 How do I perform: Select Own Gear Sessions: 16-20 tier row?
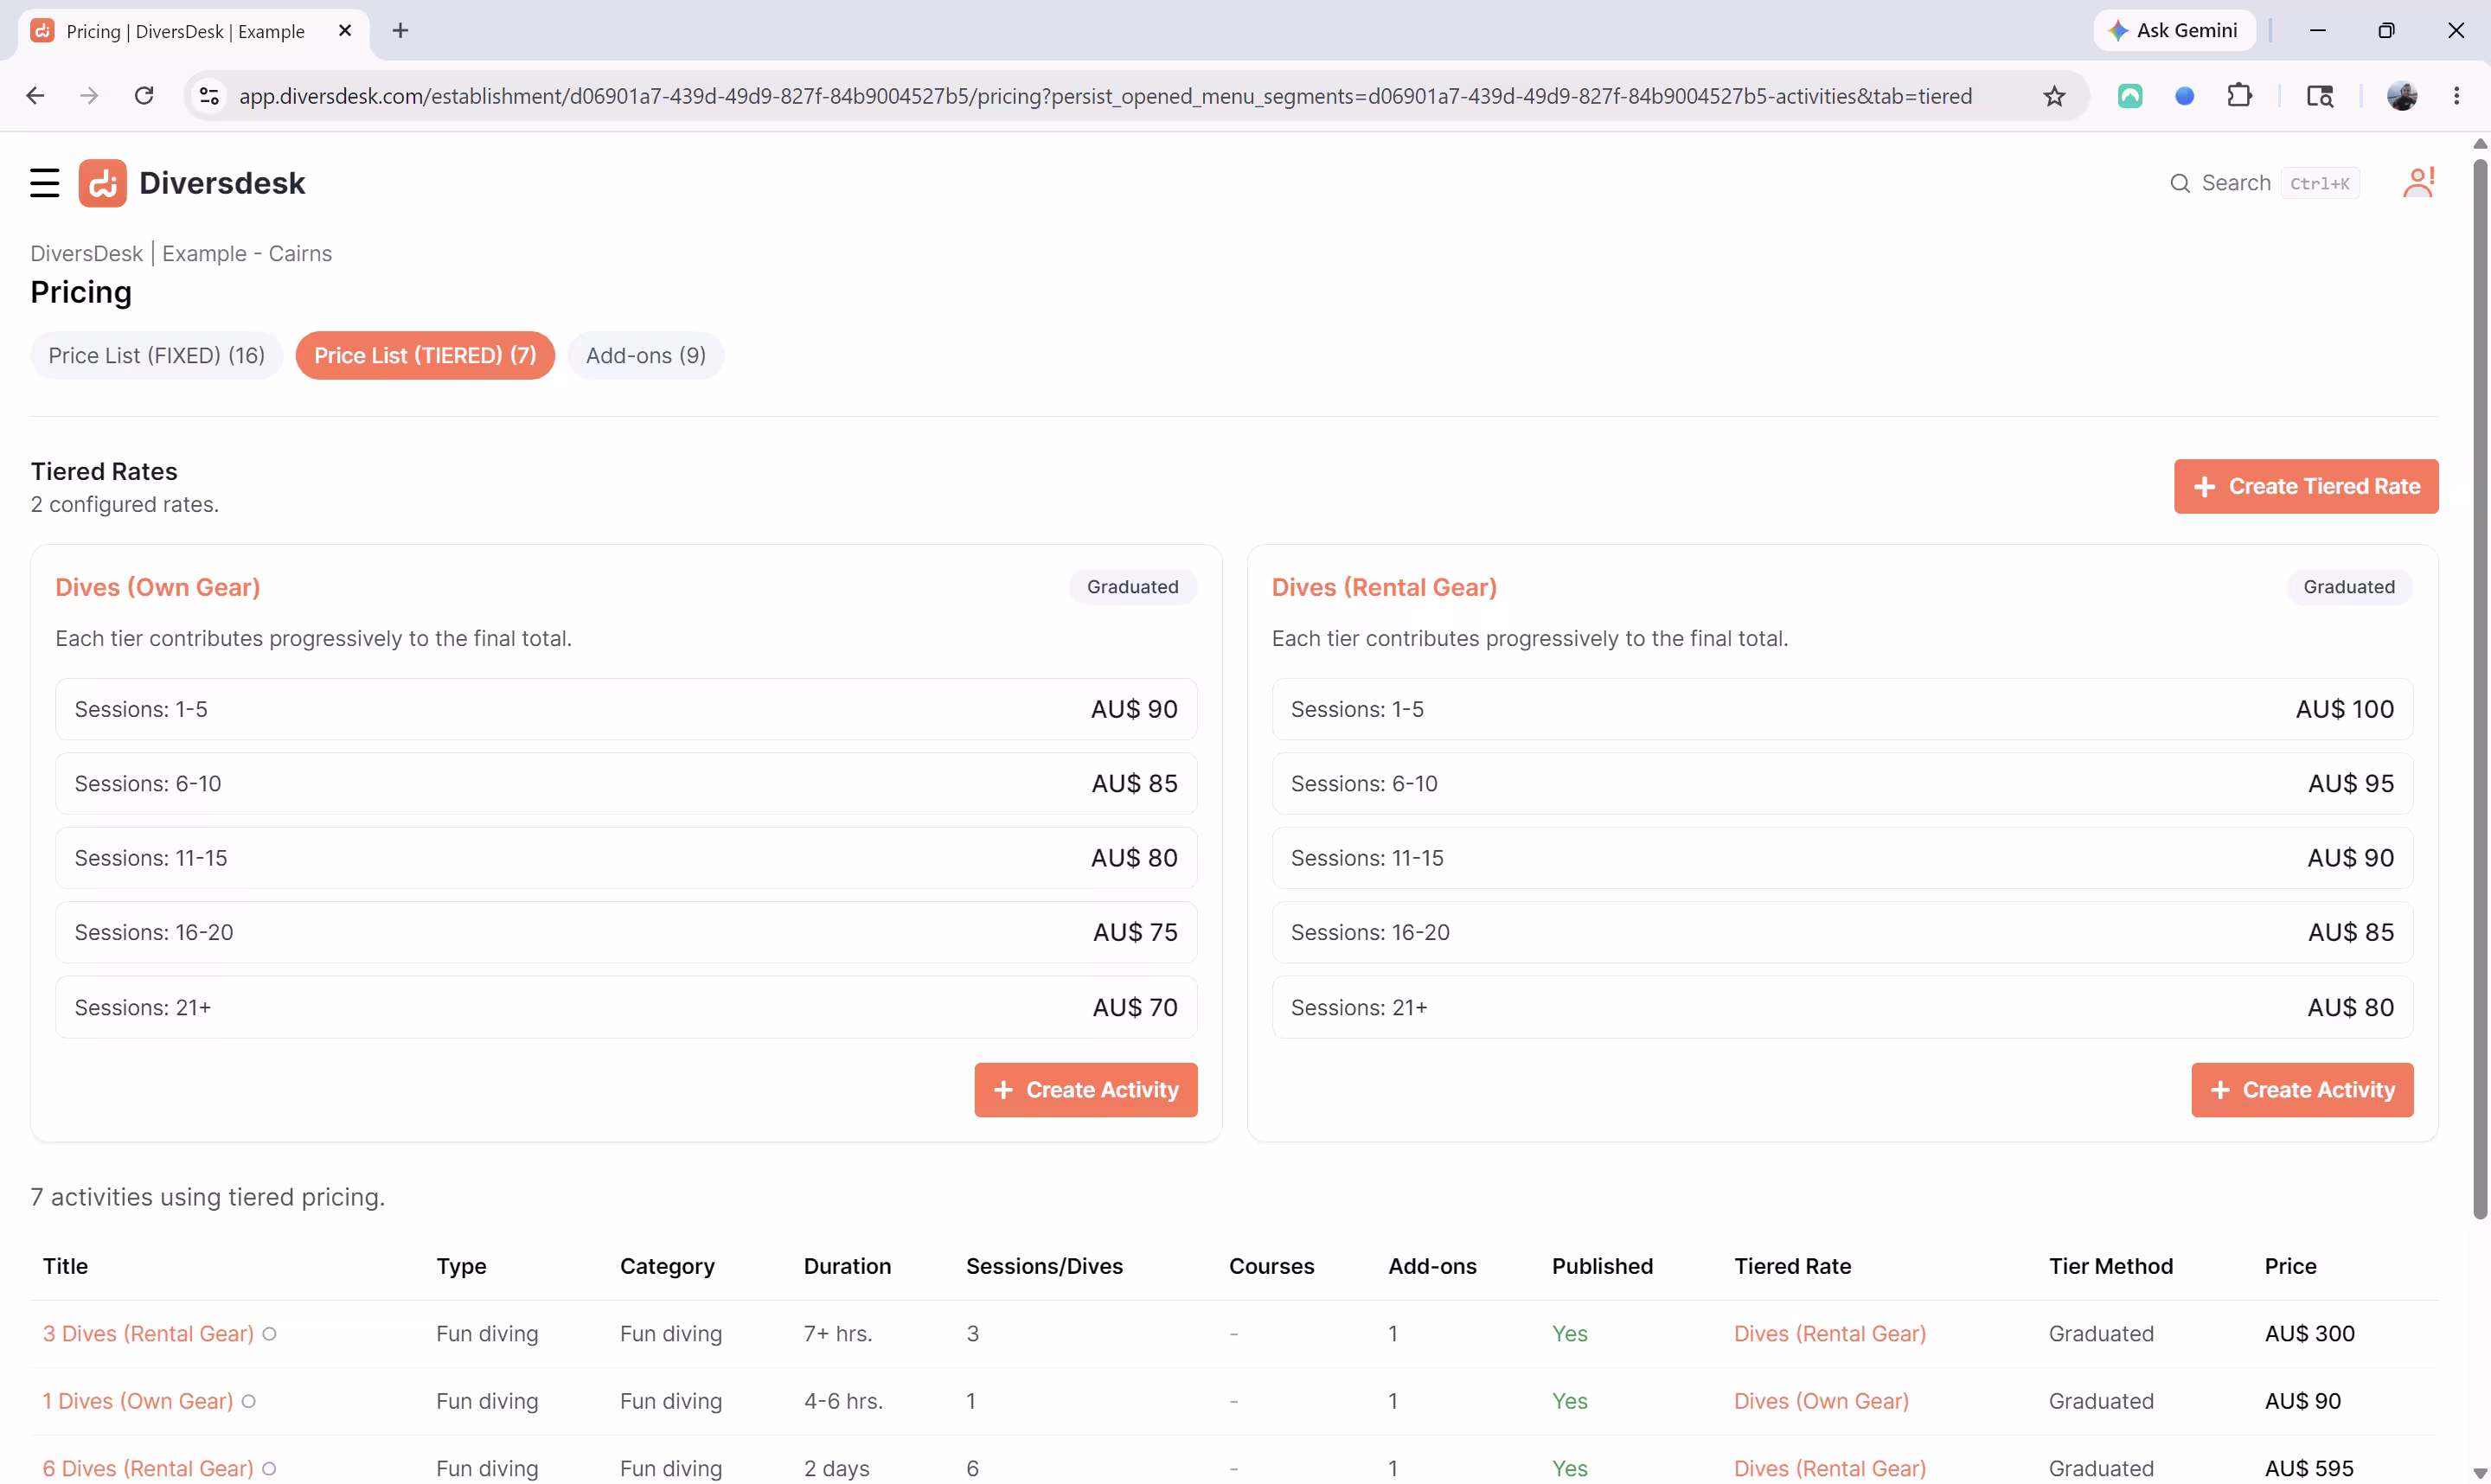[x=626, y=933]
